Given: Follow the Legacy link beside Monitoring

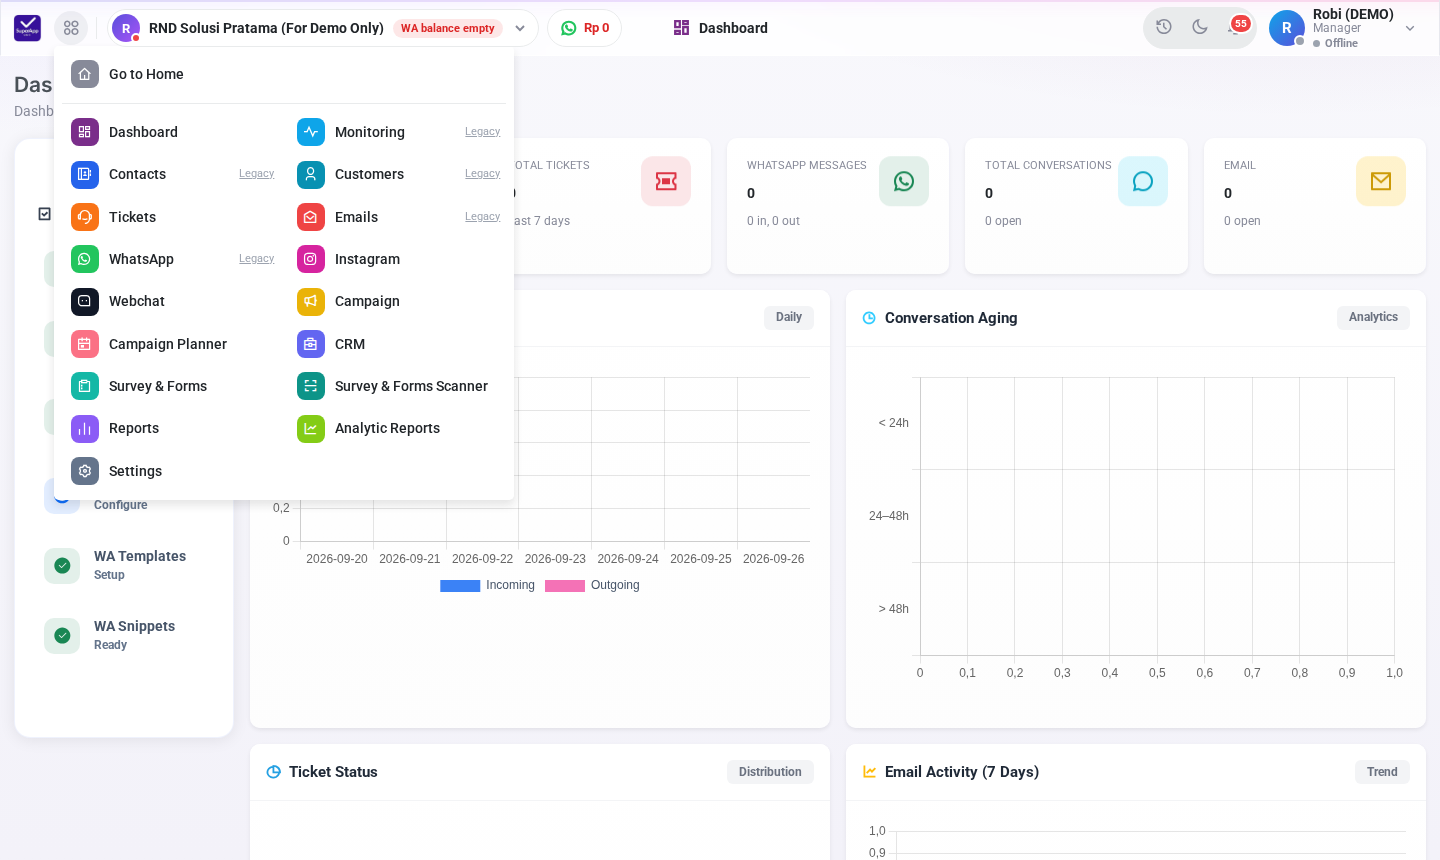Looking at the screenshot, I should (482, 132).
